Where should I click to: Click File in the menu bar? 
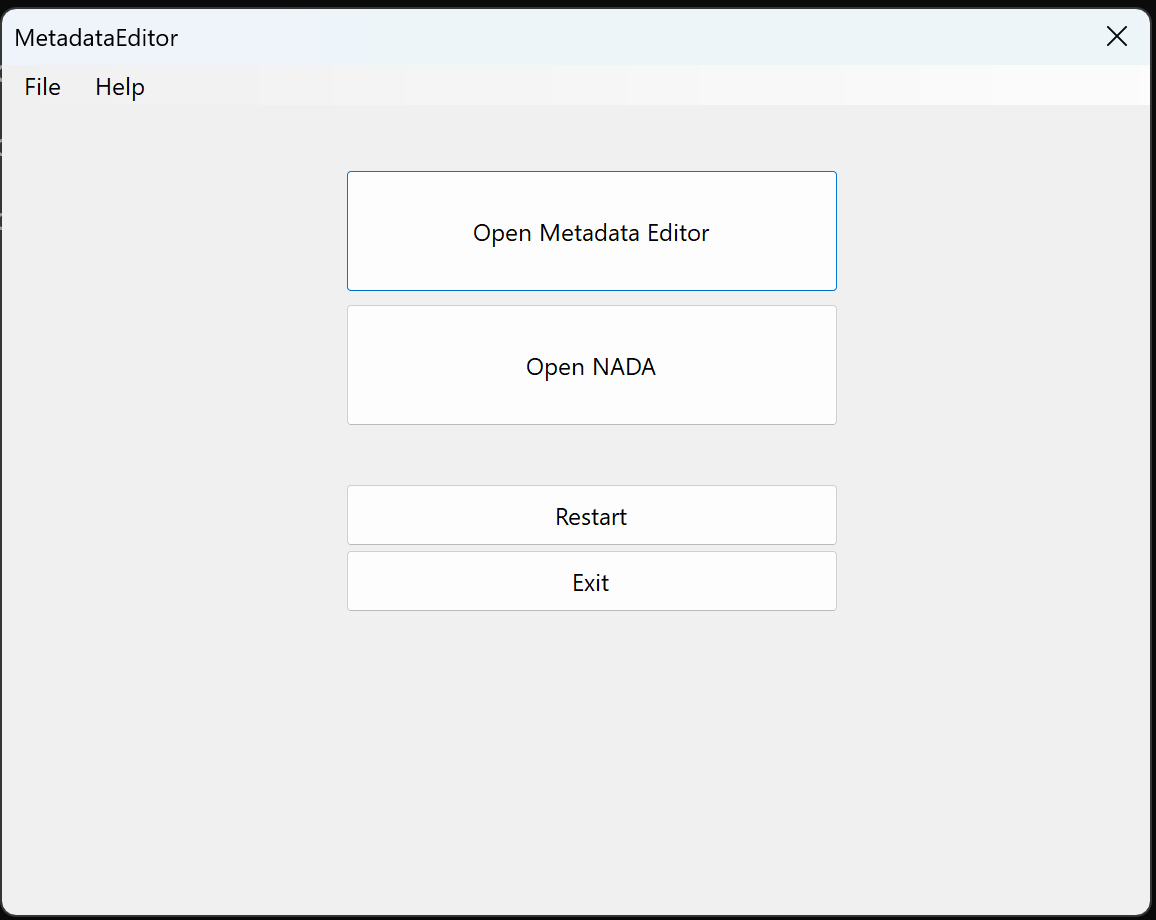[x=42, y=87]
